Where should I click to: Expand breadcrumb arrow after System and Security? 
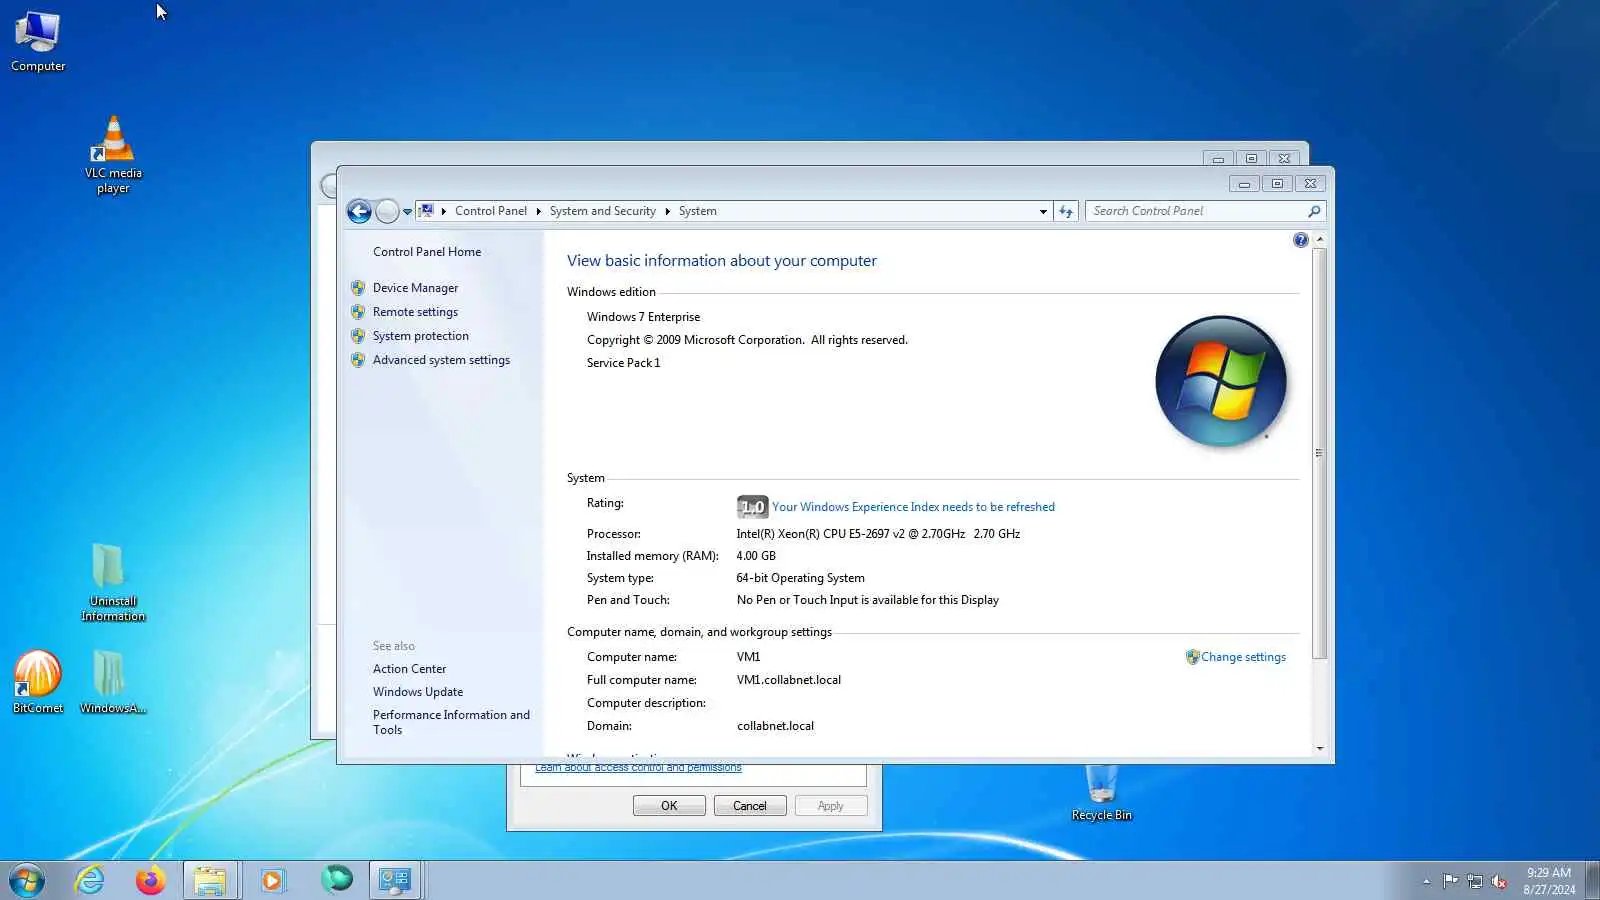[x=667, y=211]
